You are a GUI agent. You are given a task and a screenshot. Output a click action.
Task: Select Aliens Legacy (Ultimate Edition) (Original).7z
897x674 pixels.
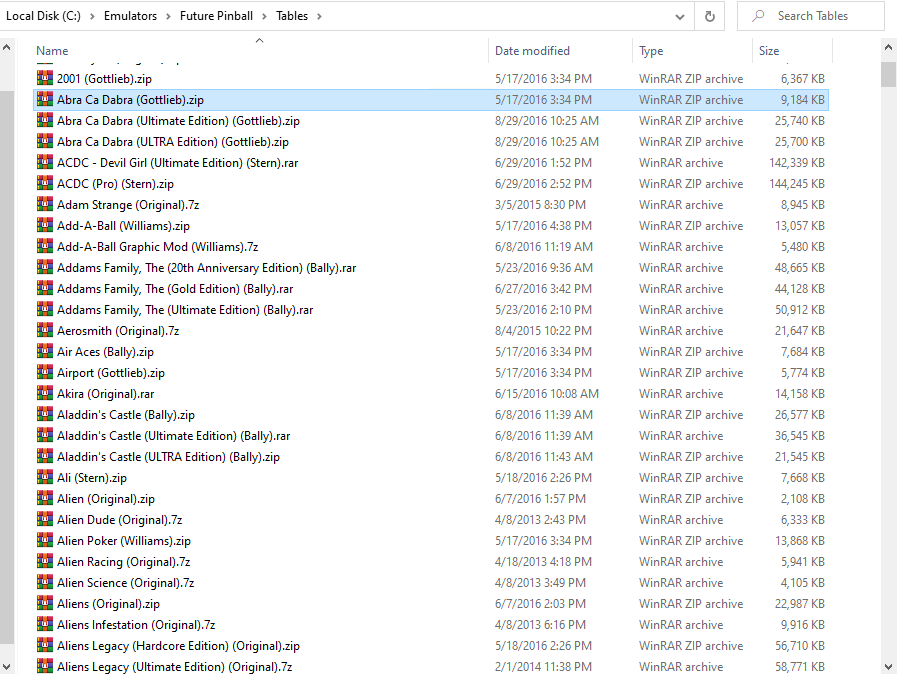coord(174,667)
